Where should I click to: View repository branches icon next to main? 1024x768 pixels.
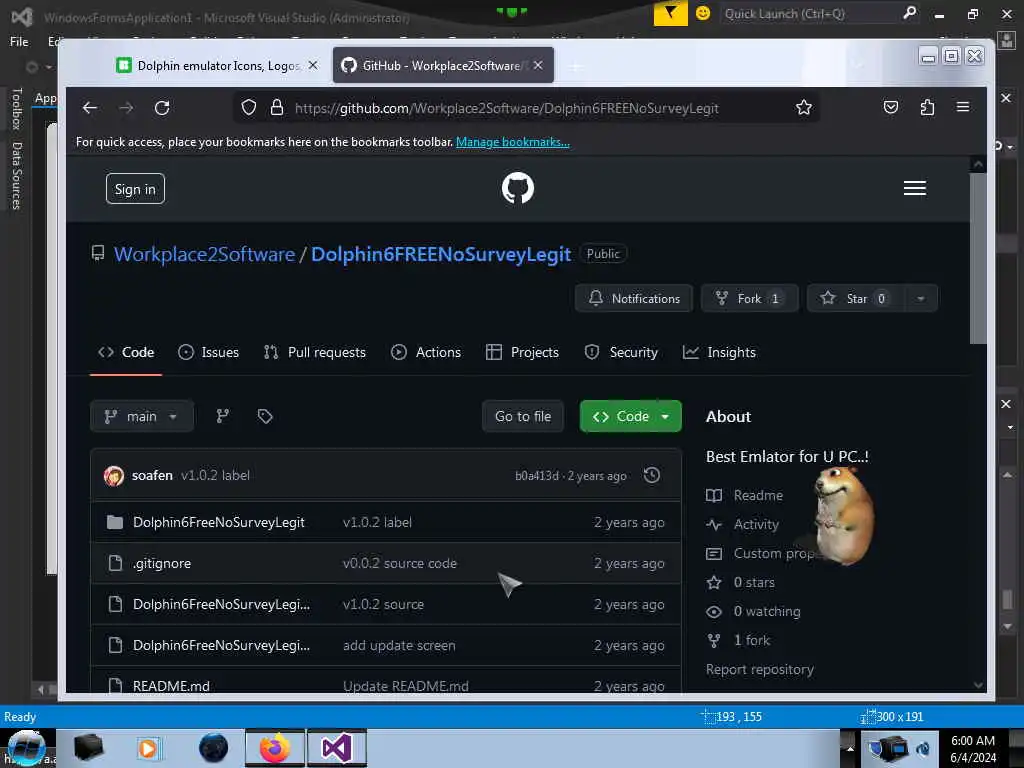(223, 416)
